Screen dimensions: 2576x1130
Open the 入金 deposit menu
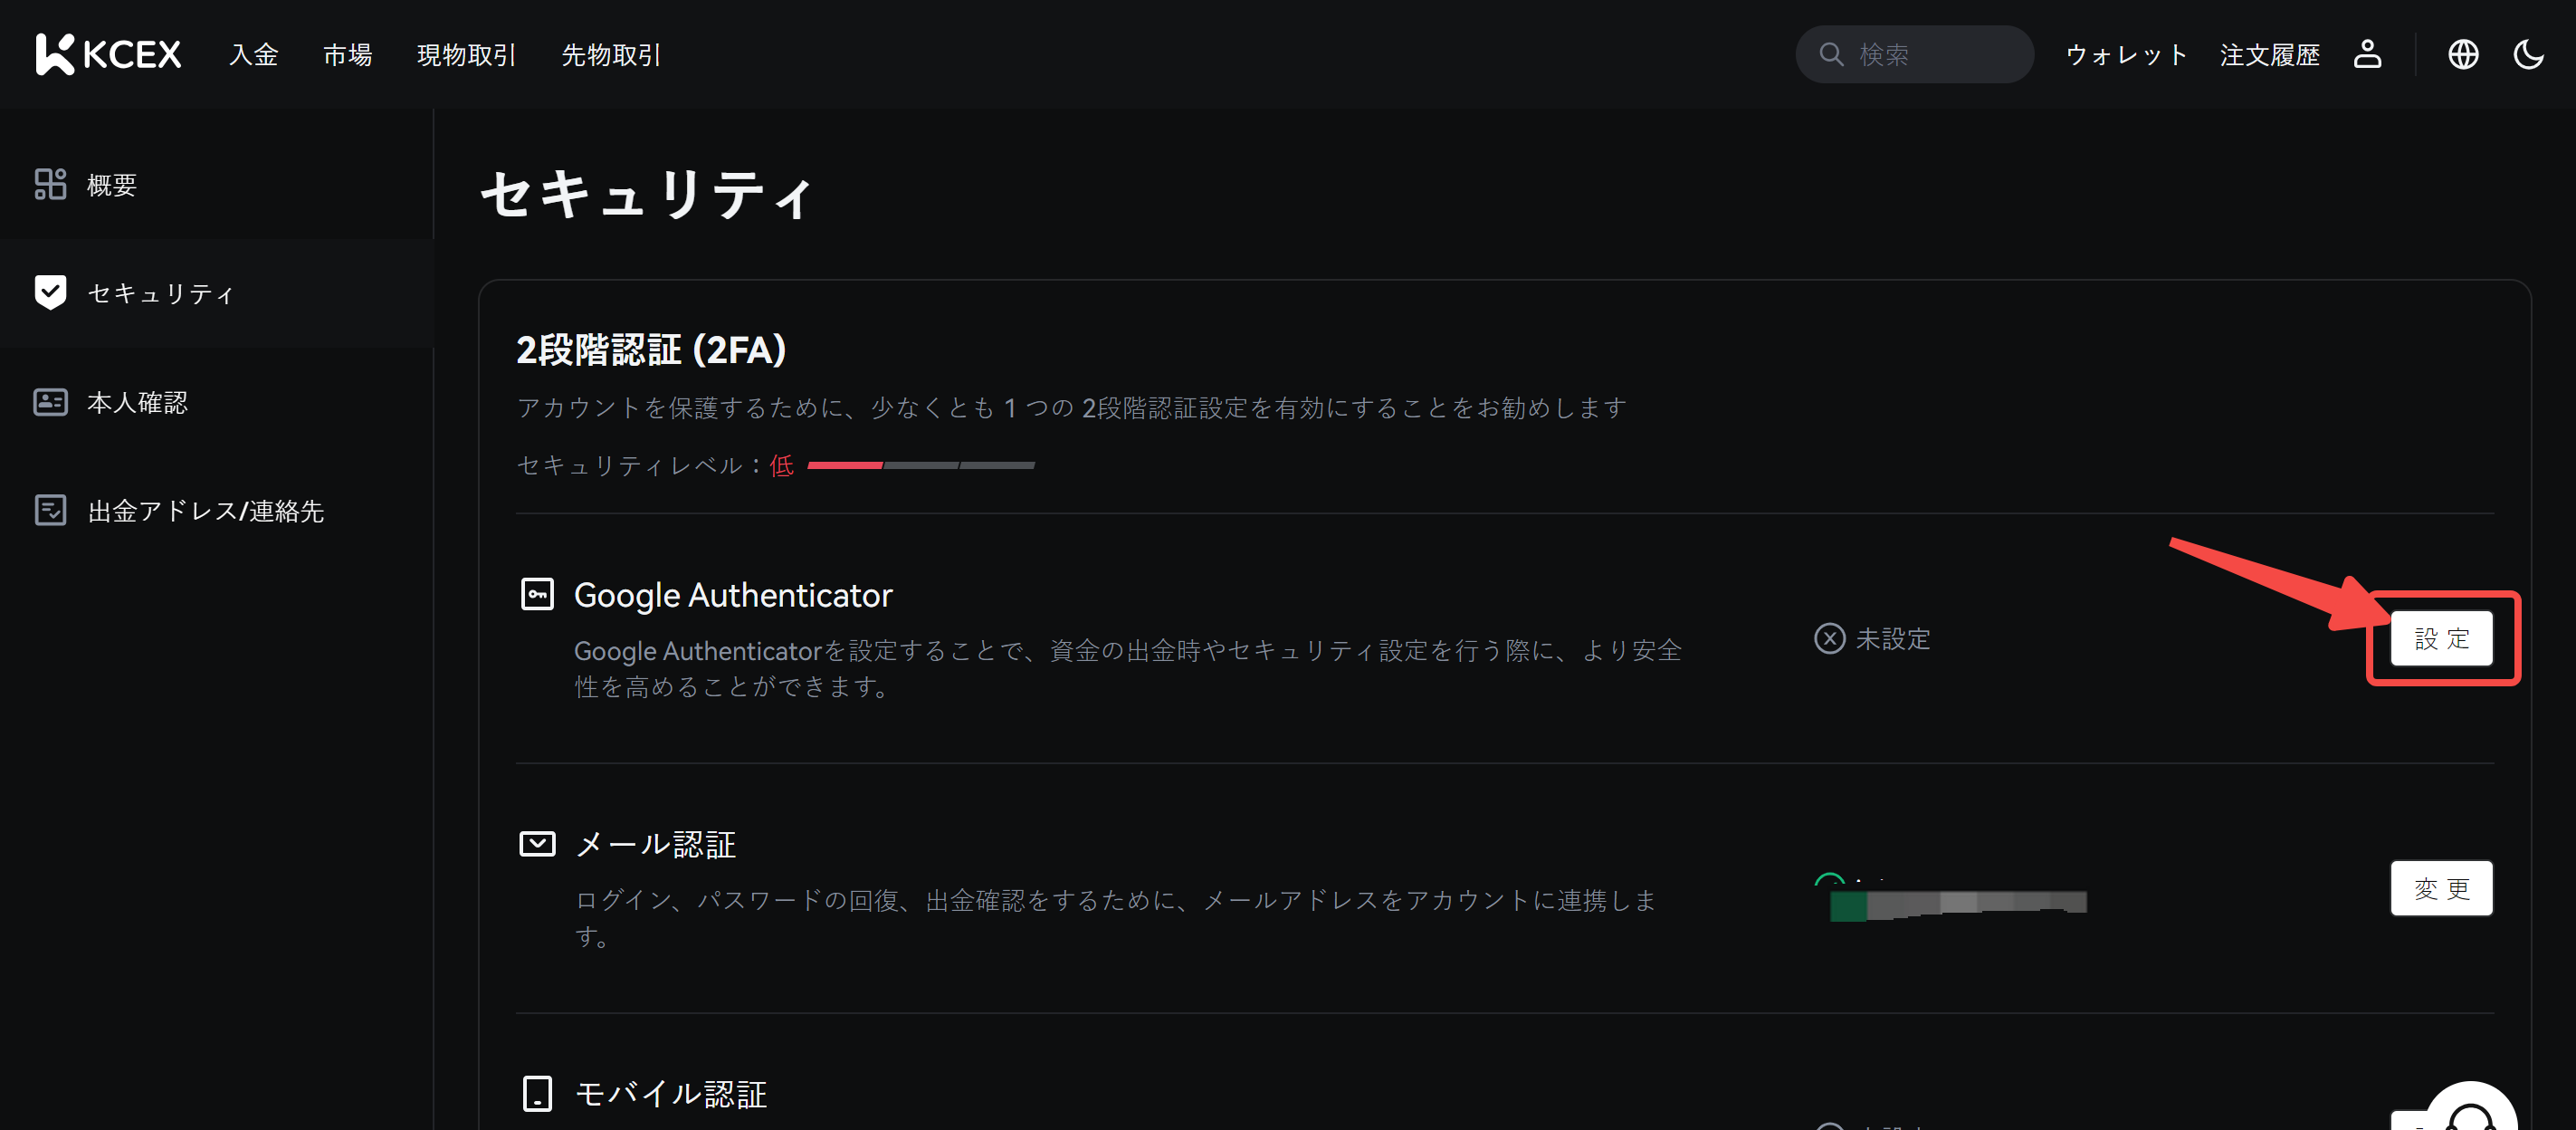click(x=253, y=55)
